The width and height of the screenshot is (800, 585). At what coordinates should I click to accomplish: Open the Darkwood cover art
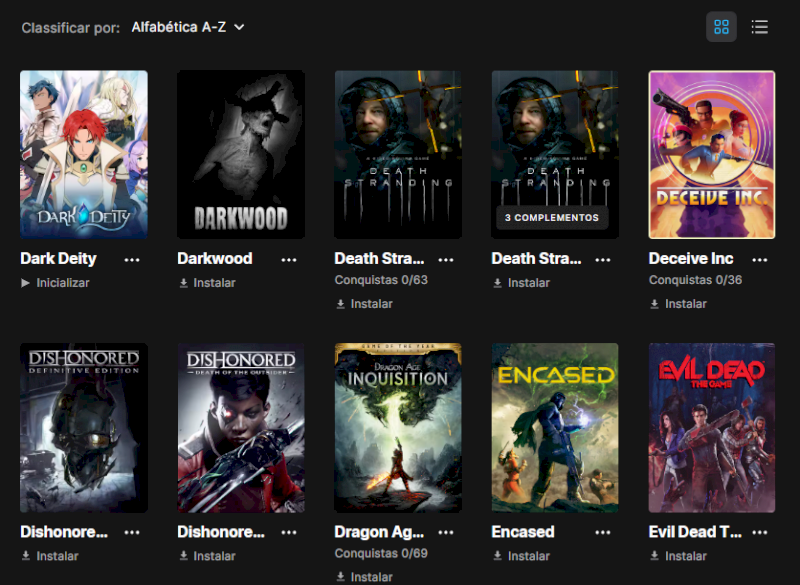pos(241,155)
